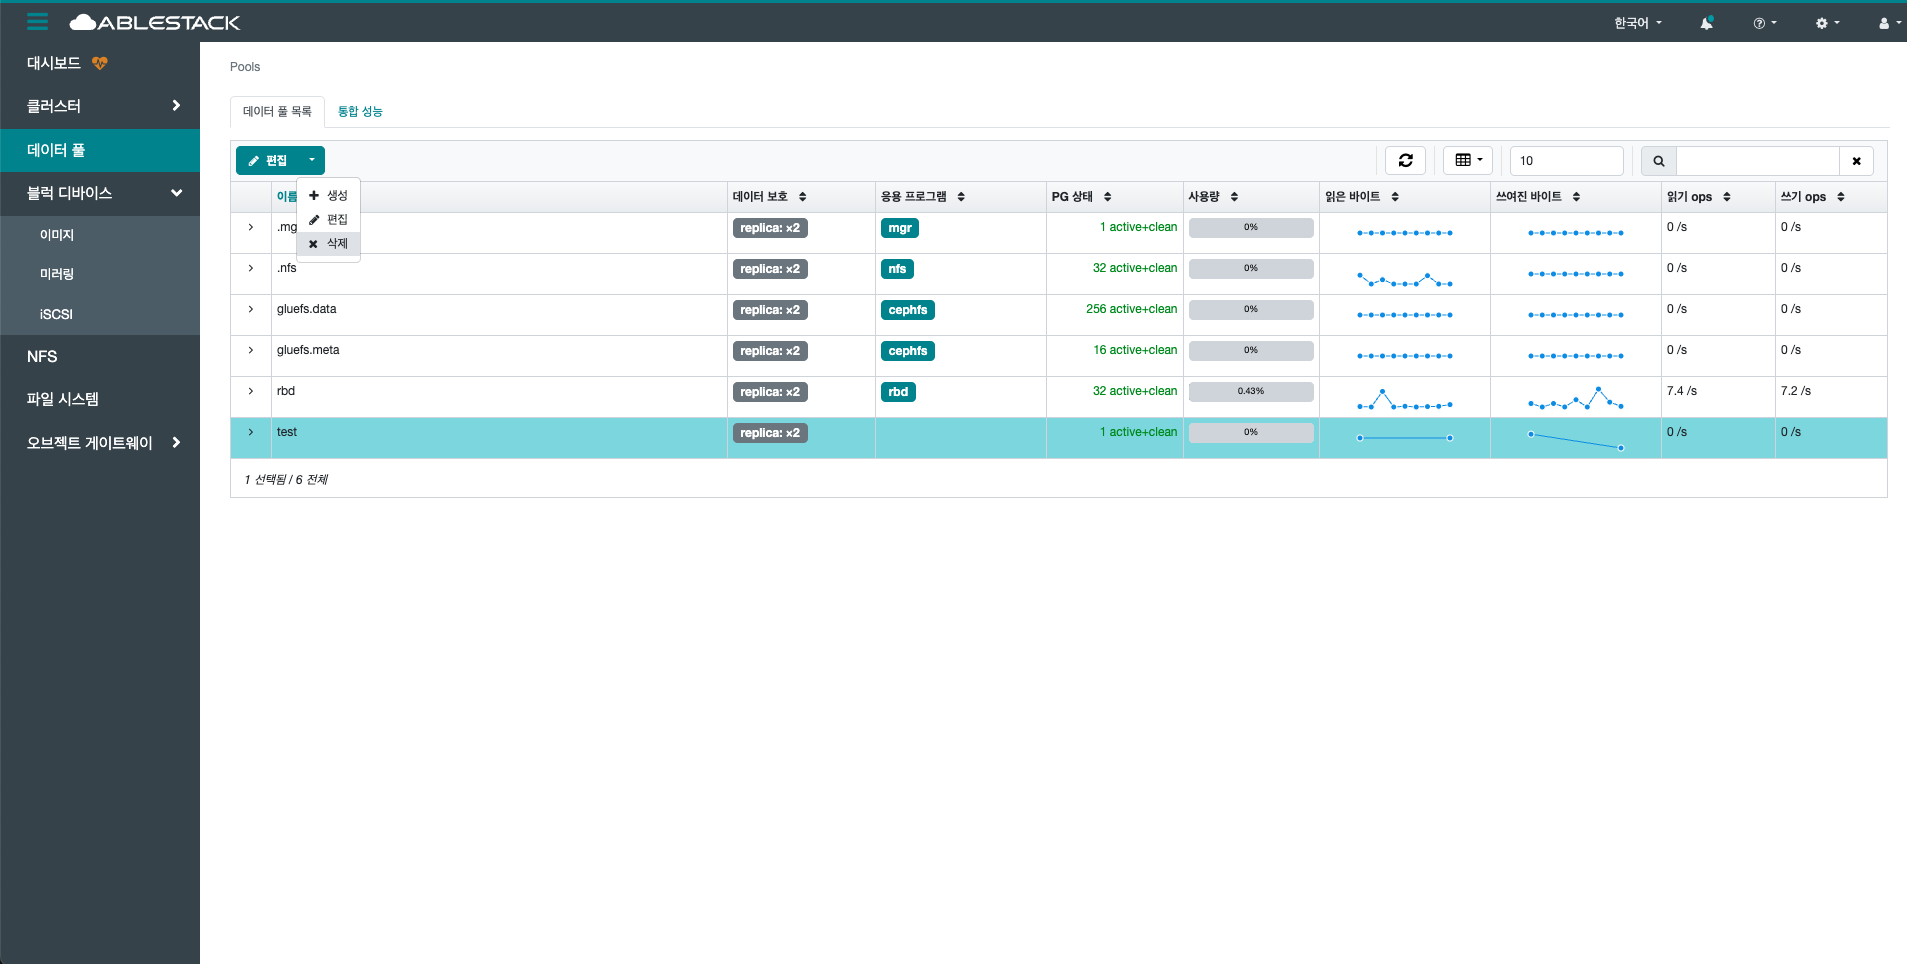Click the 편집 action button

(268, 160)
